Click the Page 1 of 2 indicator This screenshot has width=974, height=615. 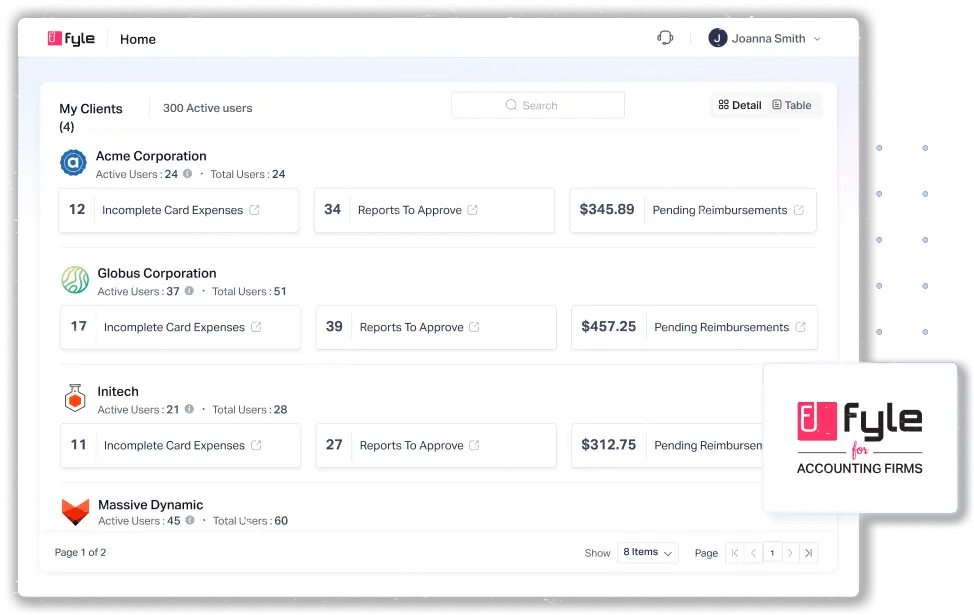point(80,552)
